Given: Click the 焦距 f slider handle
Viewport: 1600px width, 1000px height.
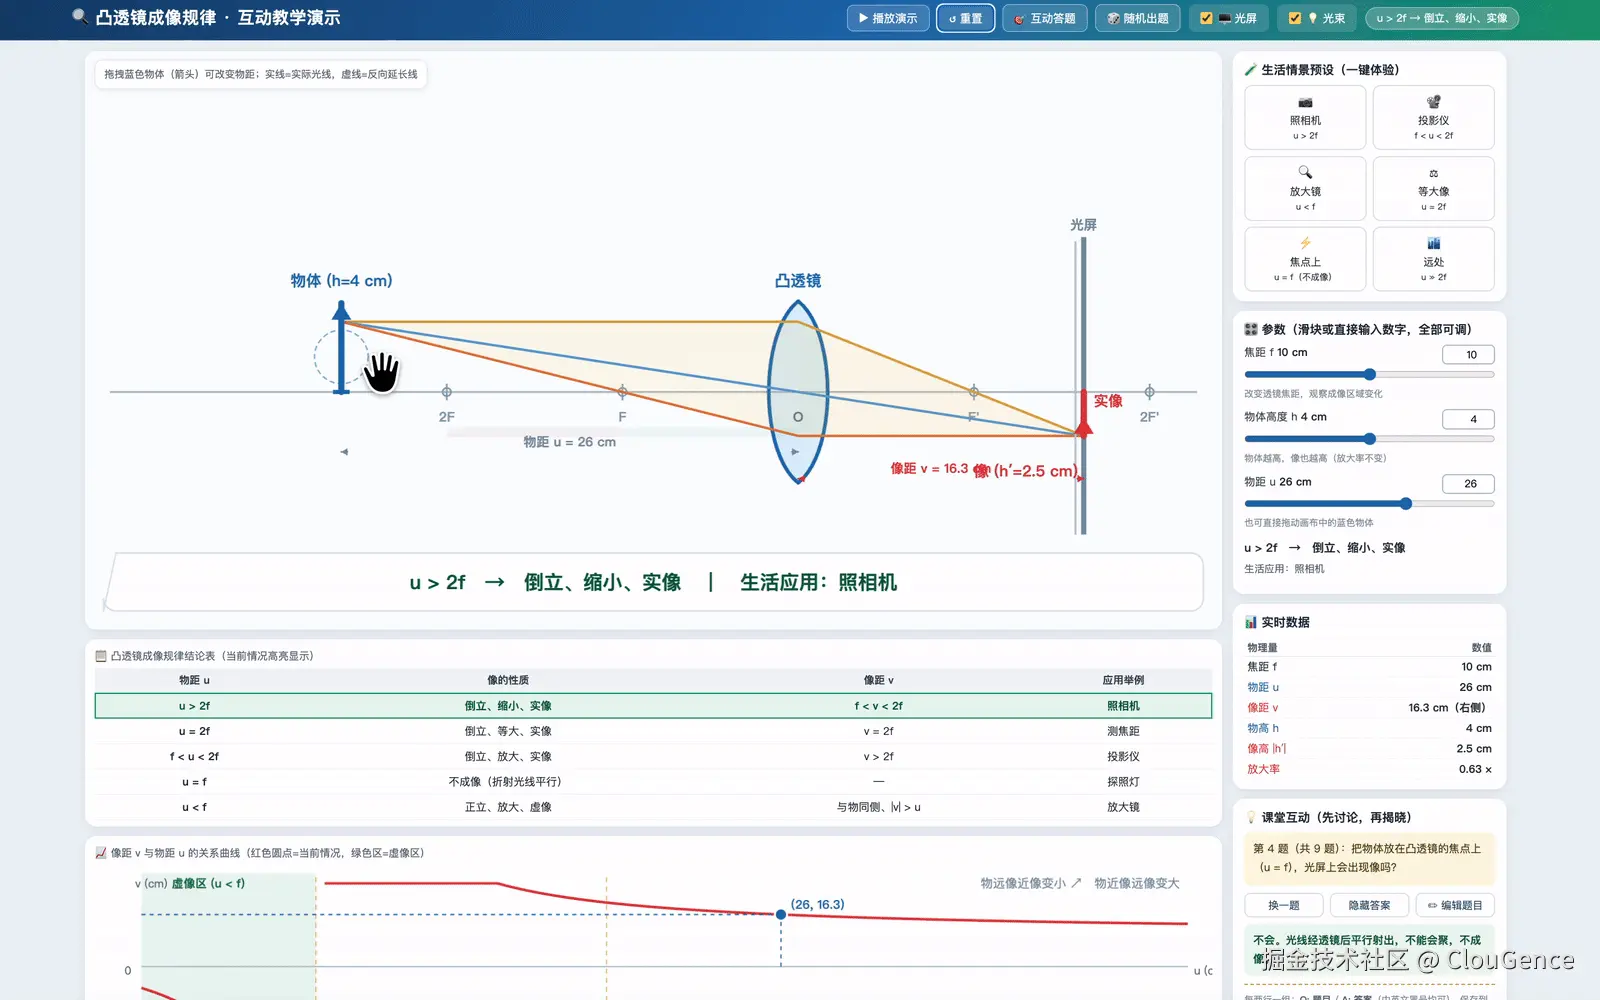Looking at the screenshot, I should click(x=1369, y=375).
